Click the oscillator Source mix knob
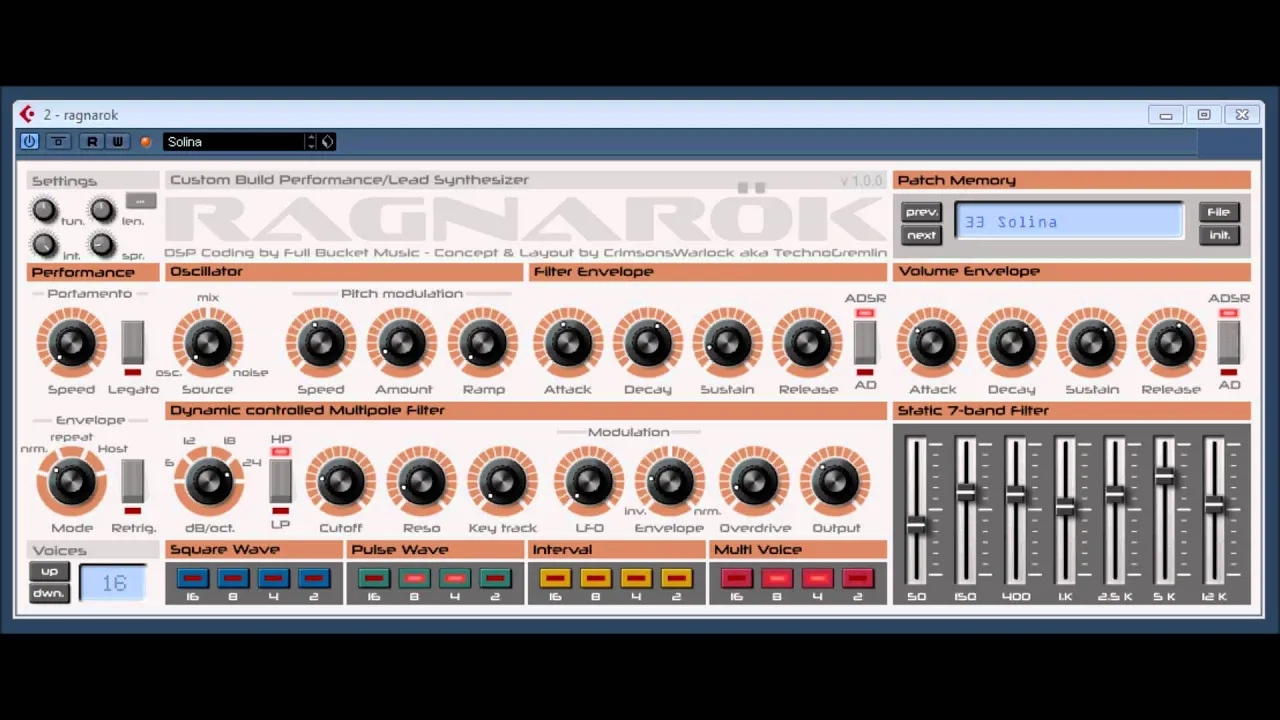1280x720 pixels. (208, 343)
